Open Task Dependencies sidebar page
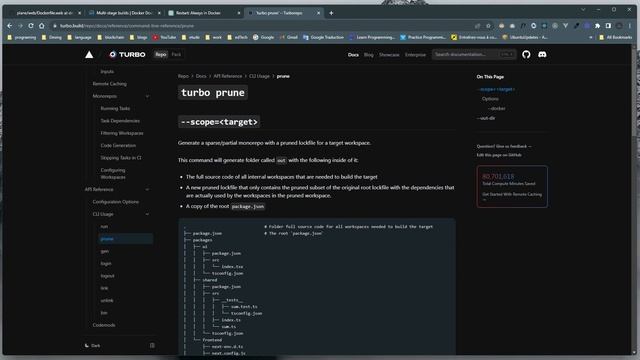This screenshot has width=640, height=360. 120,121
